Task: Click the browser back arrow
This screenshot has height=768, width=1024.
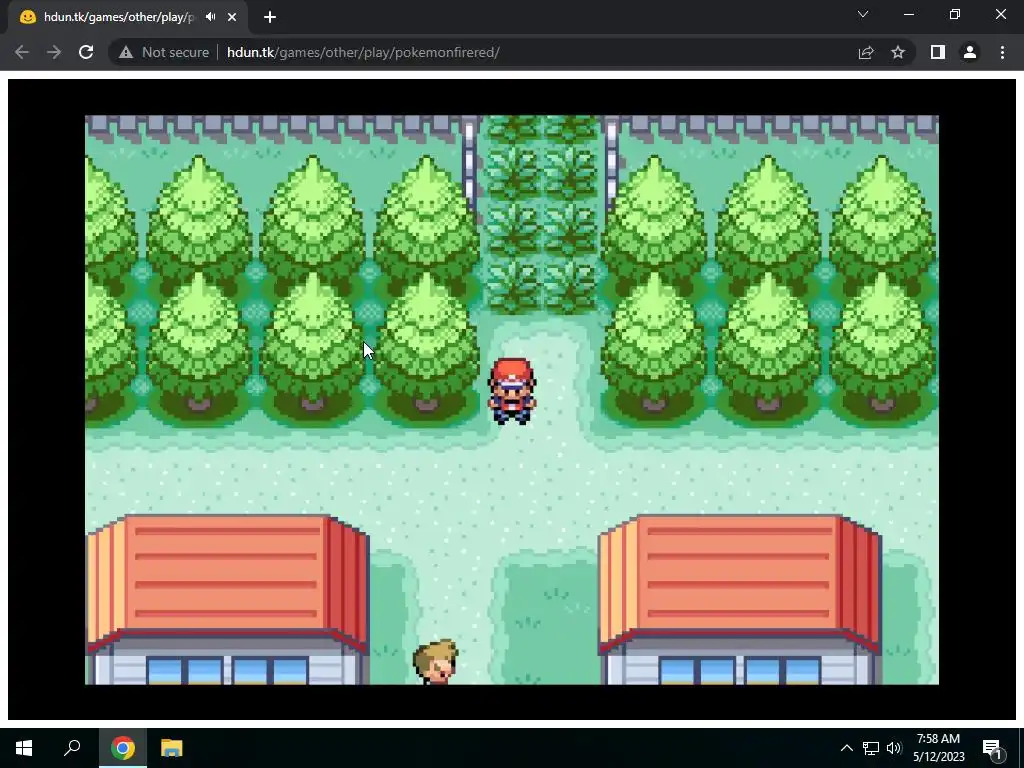Action: 22,52
